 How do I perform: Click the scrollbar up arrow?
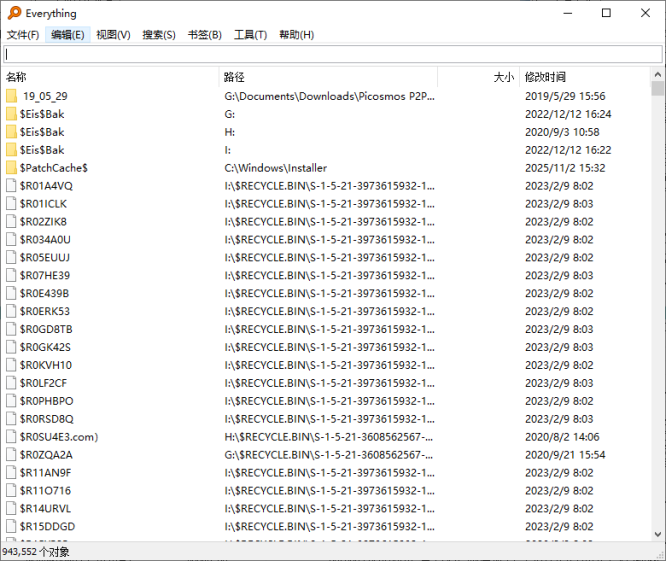click(x=658, y=74)
